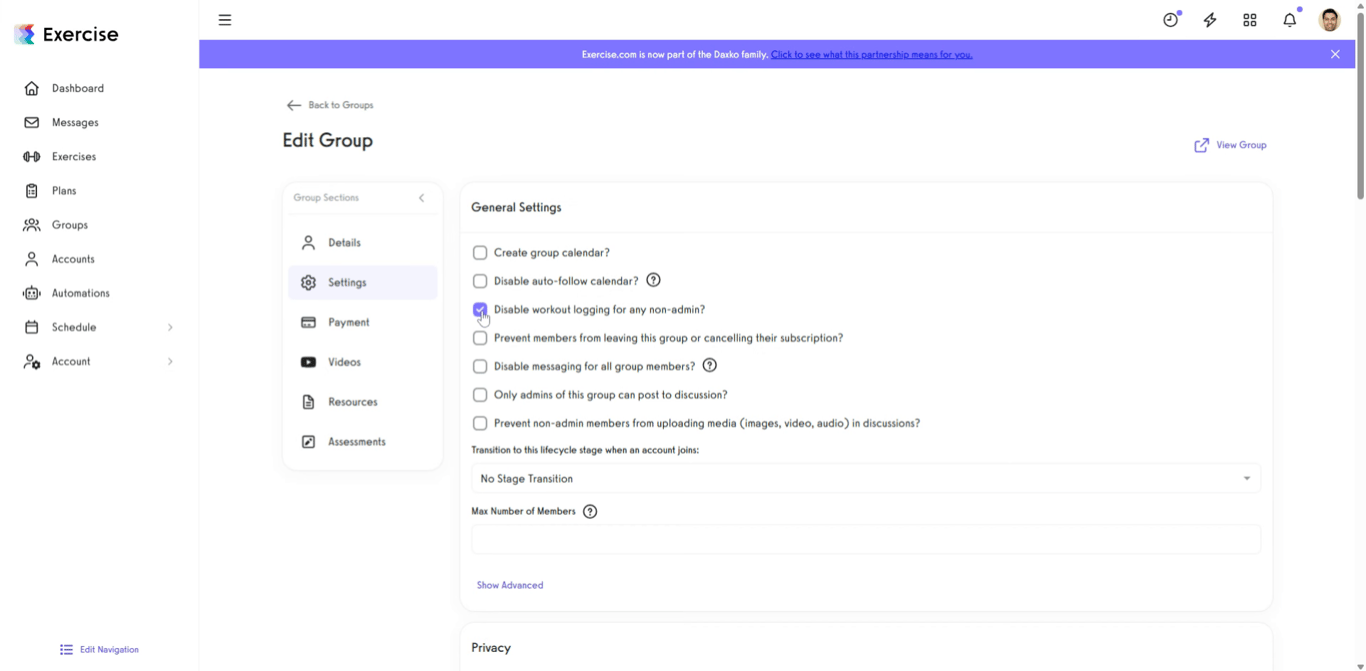1366x671 pixels.
Task: Open the Automations section
Action: (80, 293)
